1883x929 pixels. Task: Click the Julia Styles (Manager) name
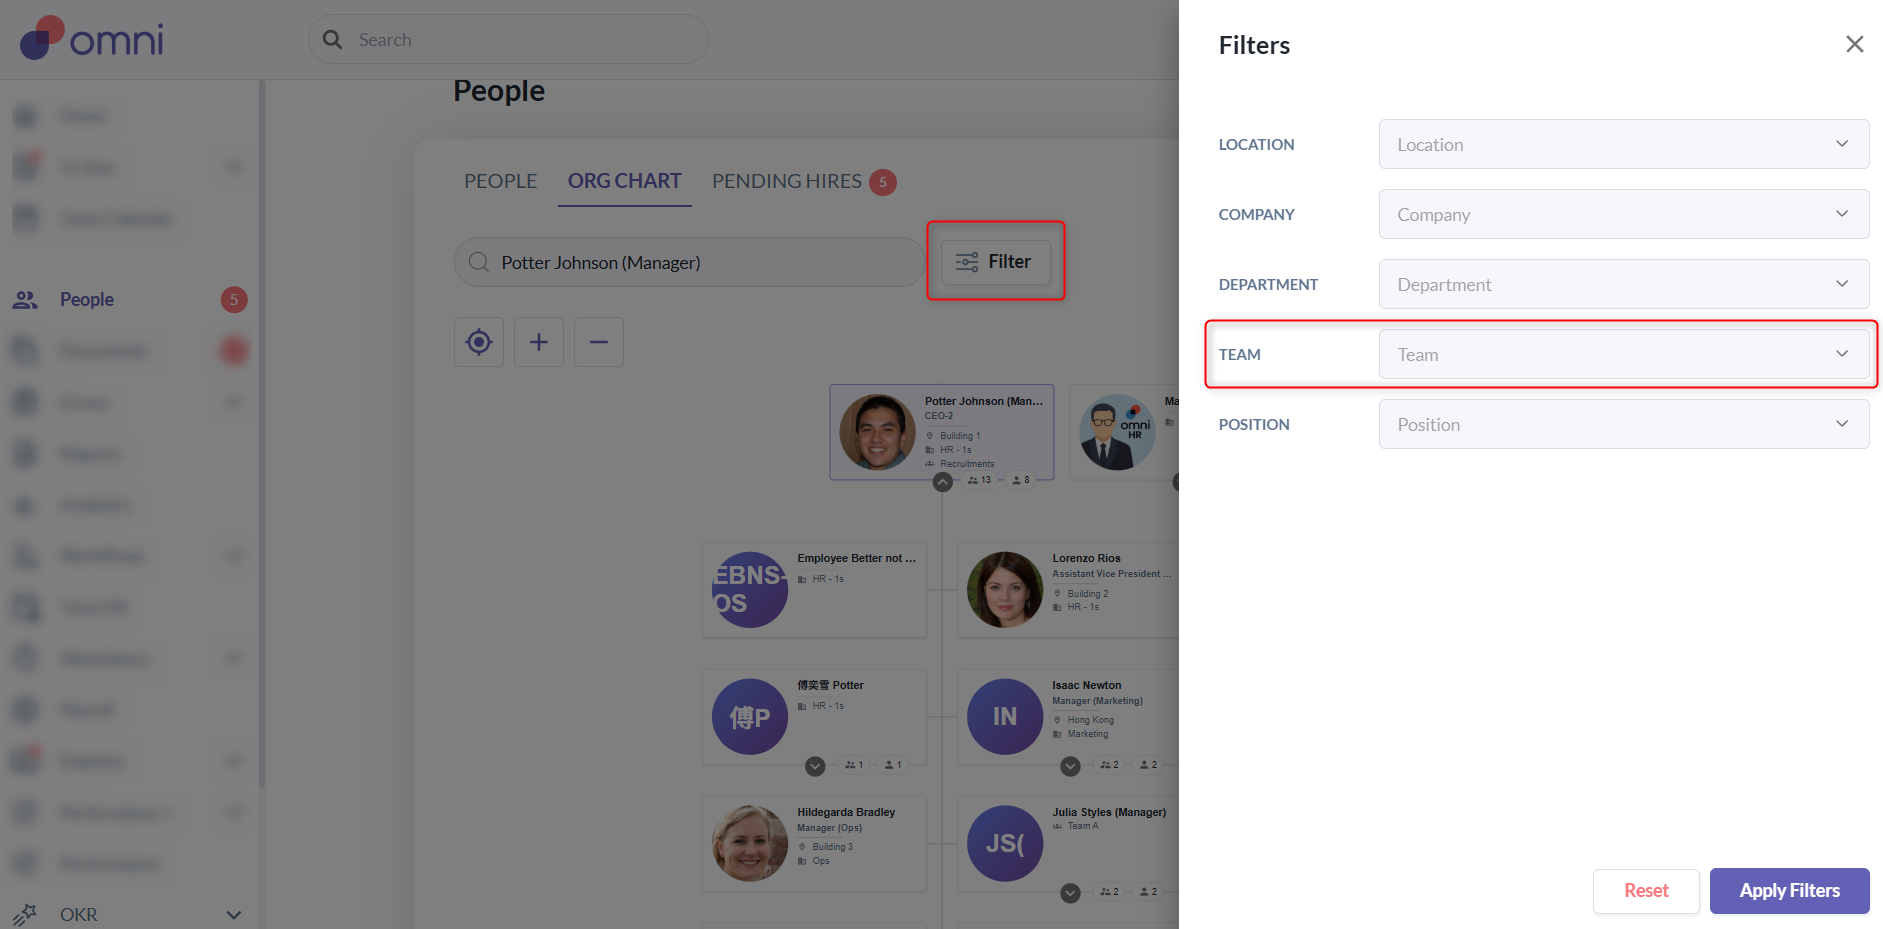point(1109,813)
